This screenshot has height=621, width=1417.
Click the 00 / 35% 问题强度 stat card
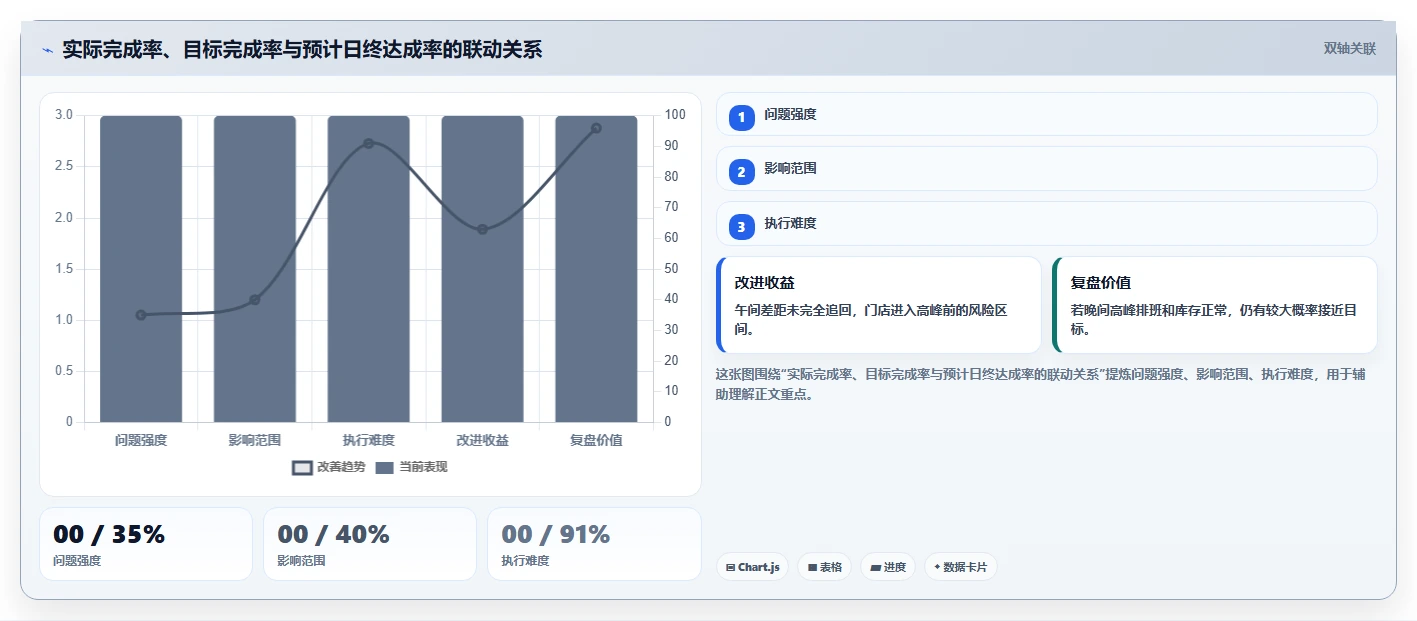click(146, 544)
